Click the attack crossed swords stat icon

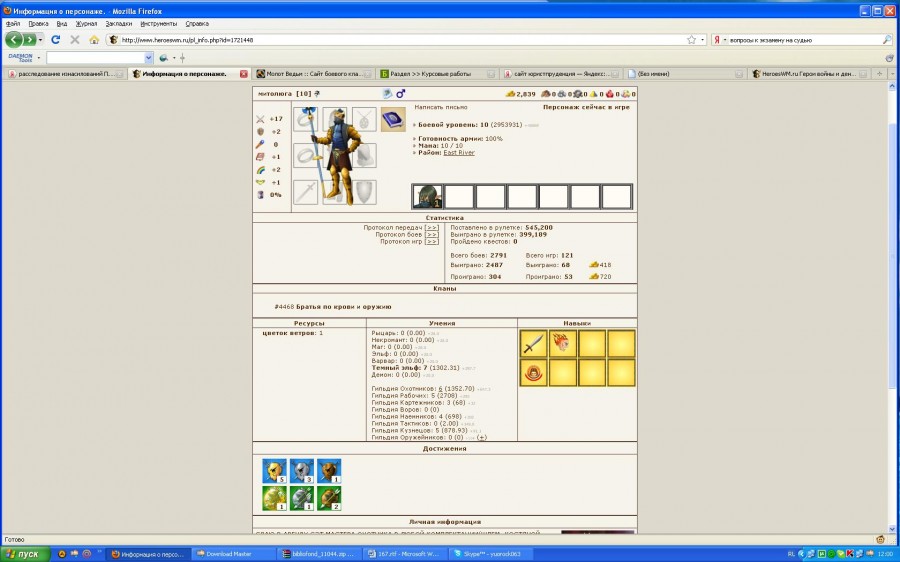tap(260, 119)
